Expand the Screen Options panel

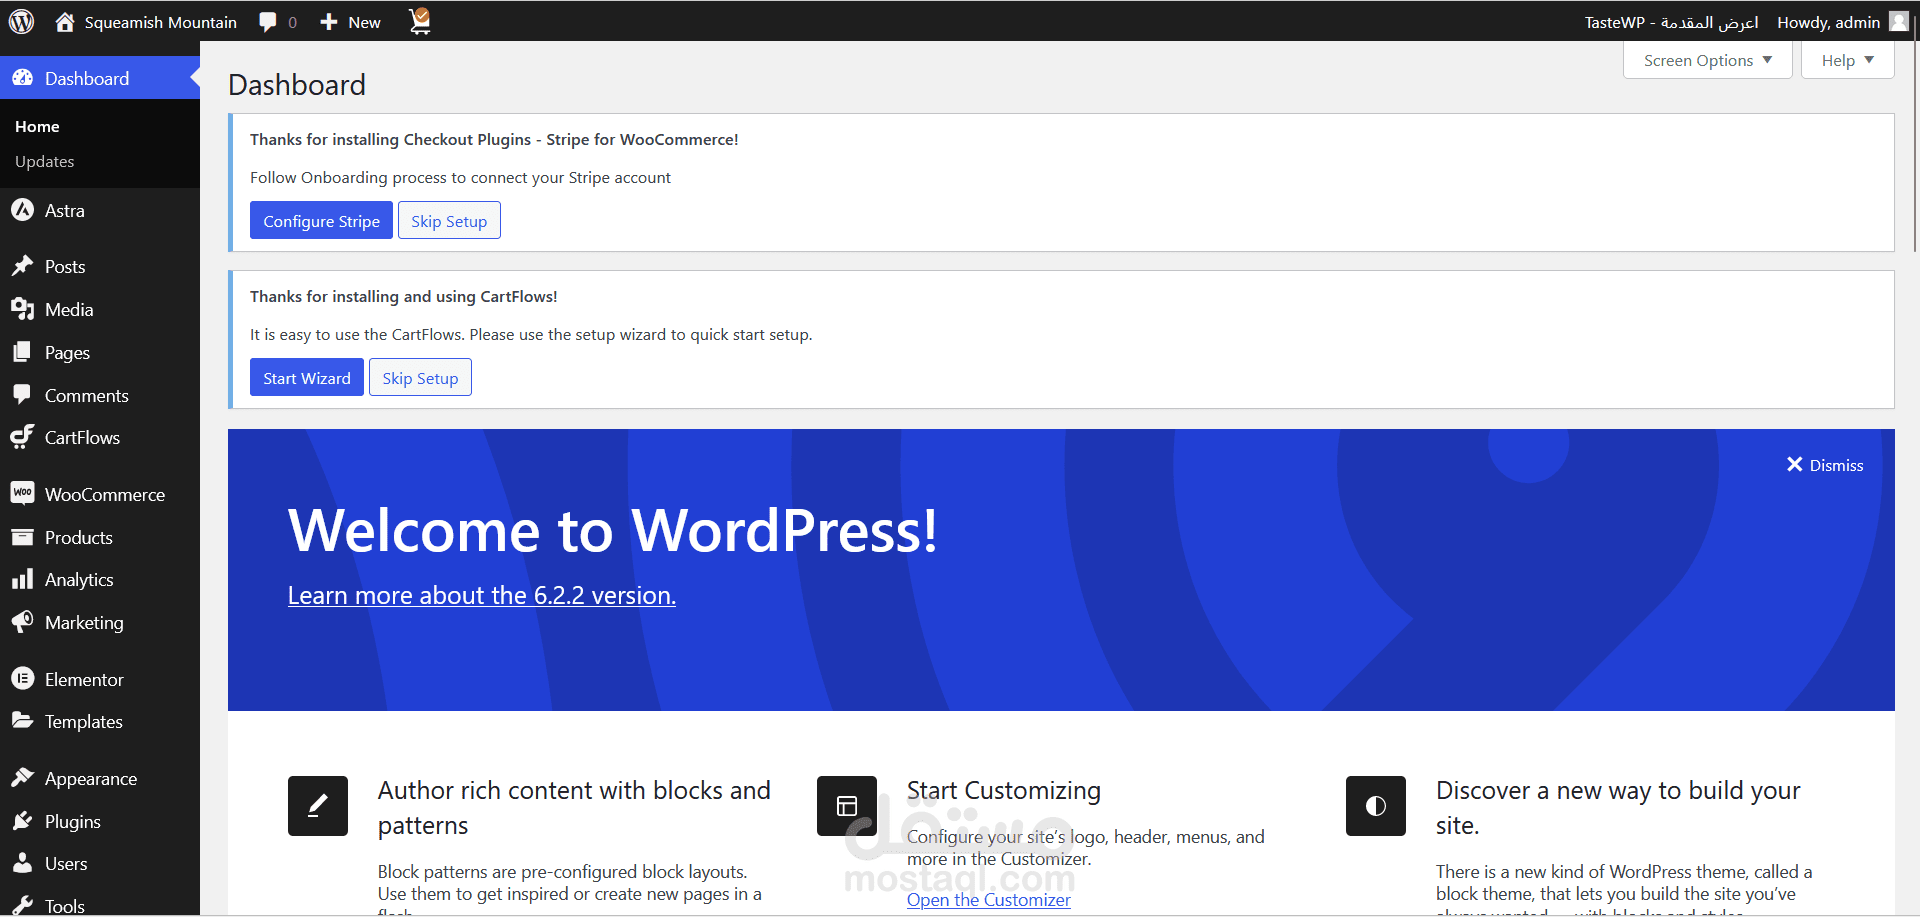coord(1708,60)
